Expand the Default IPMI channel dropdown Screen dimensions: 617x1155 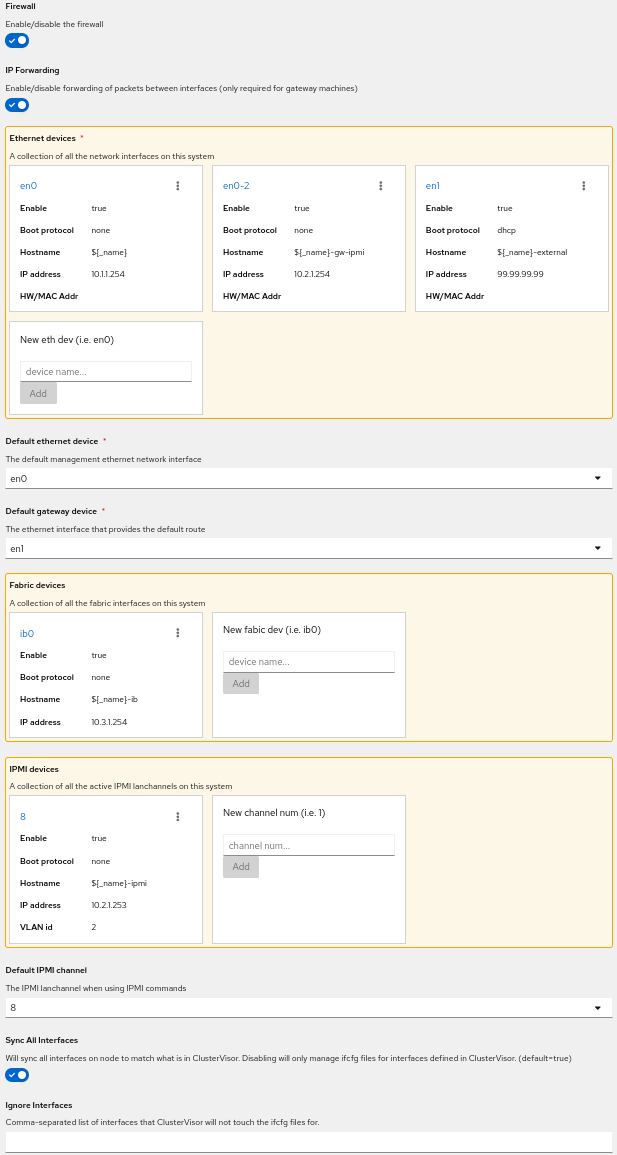[308, 1007]
